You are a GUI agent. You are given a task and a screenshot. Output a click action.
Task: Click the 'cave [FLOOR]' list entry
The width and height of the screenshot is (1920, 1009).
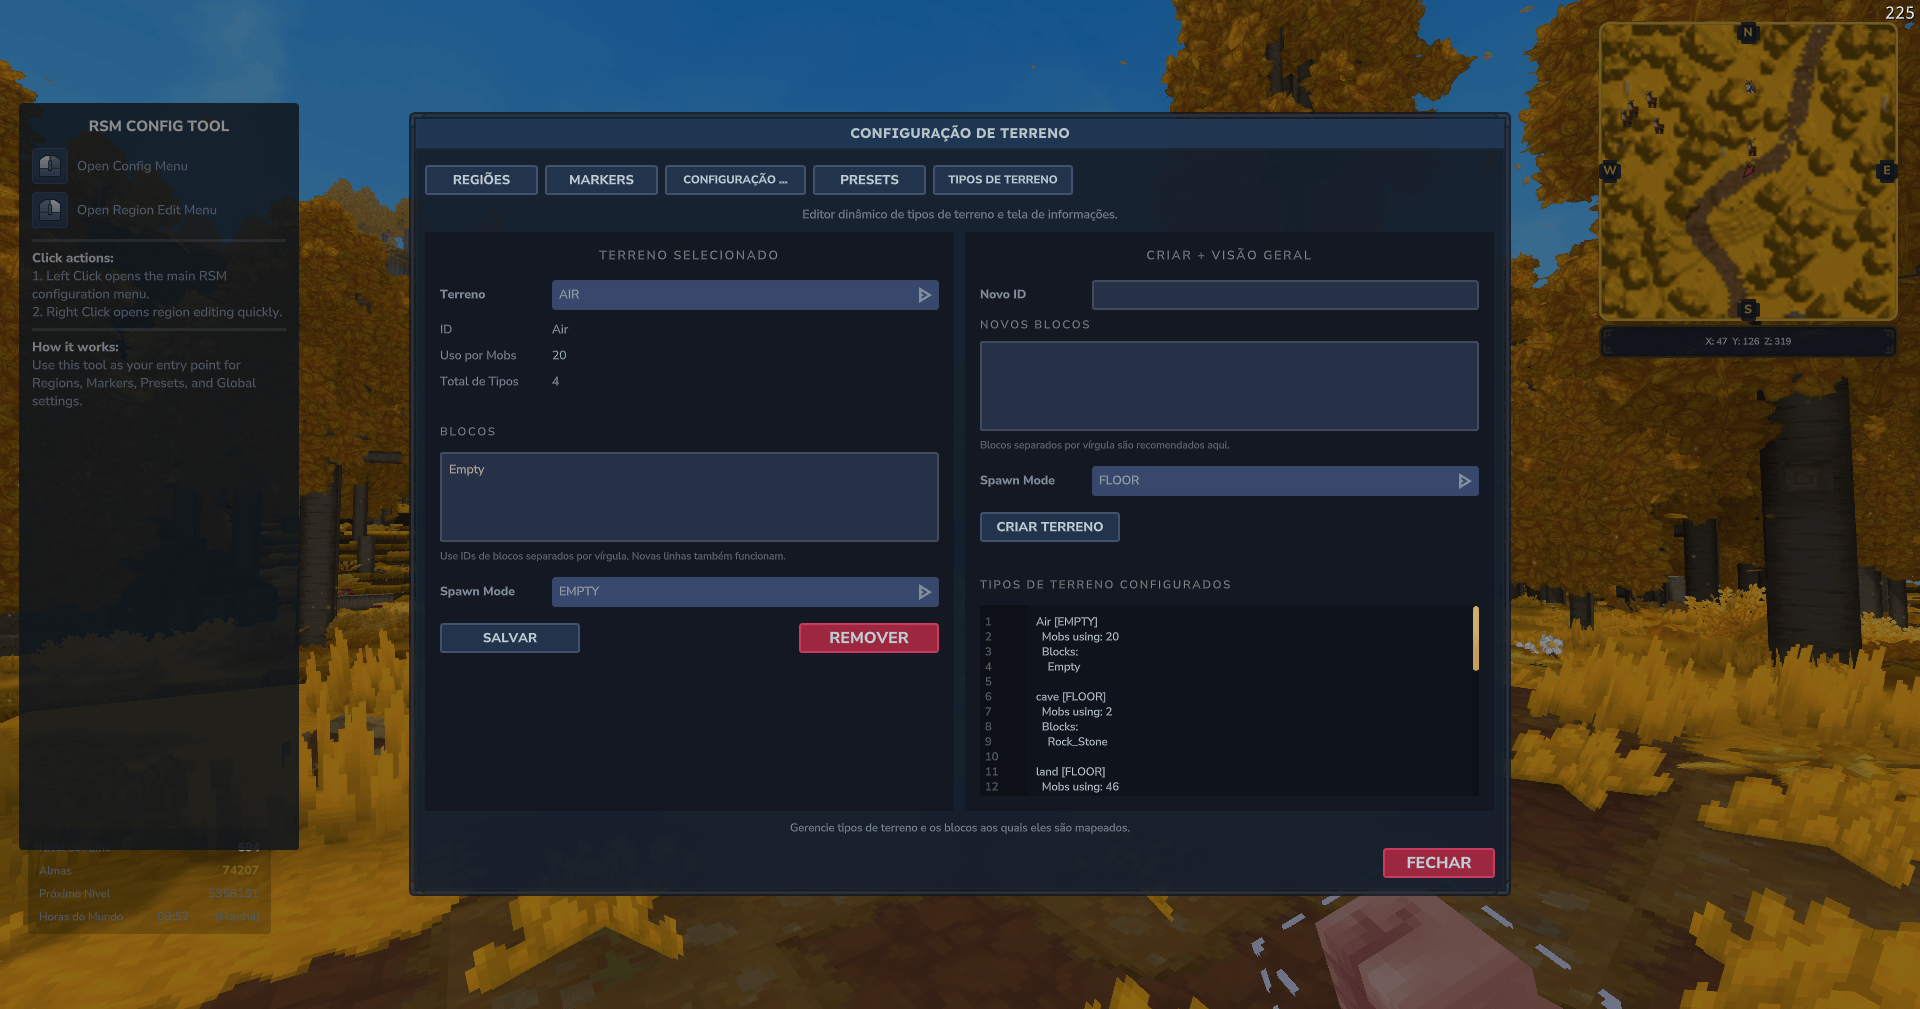pos(1070,697)
